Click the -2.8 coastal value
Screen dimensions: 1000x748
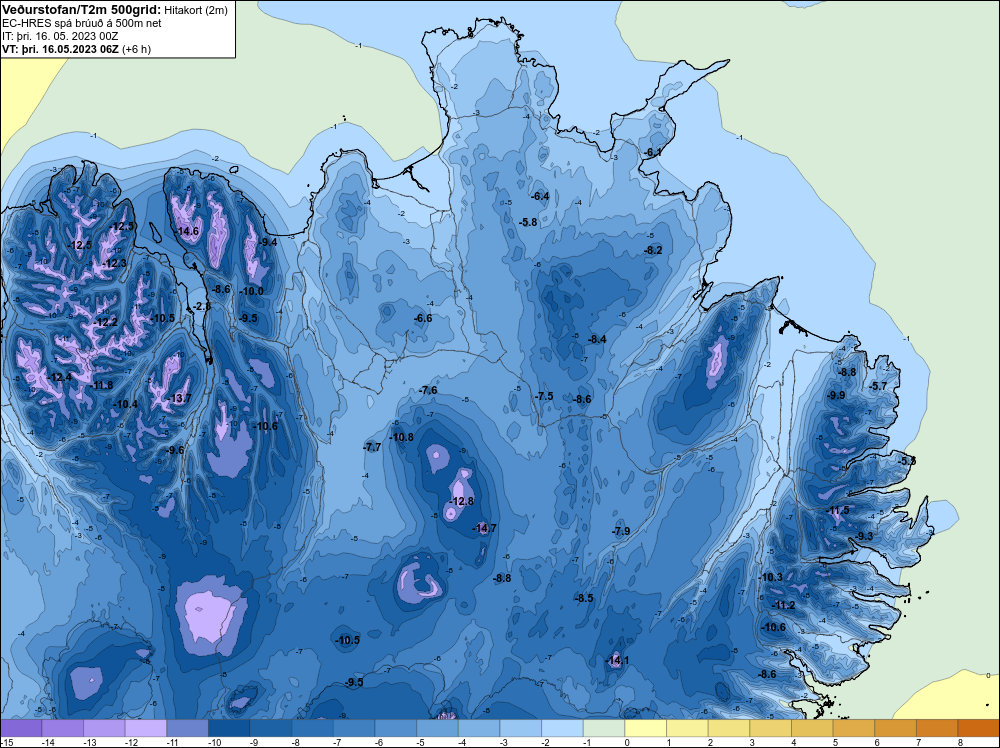click(201, 306)
